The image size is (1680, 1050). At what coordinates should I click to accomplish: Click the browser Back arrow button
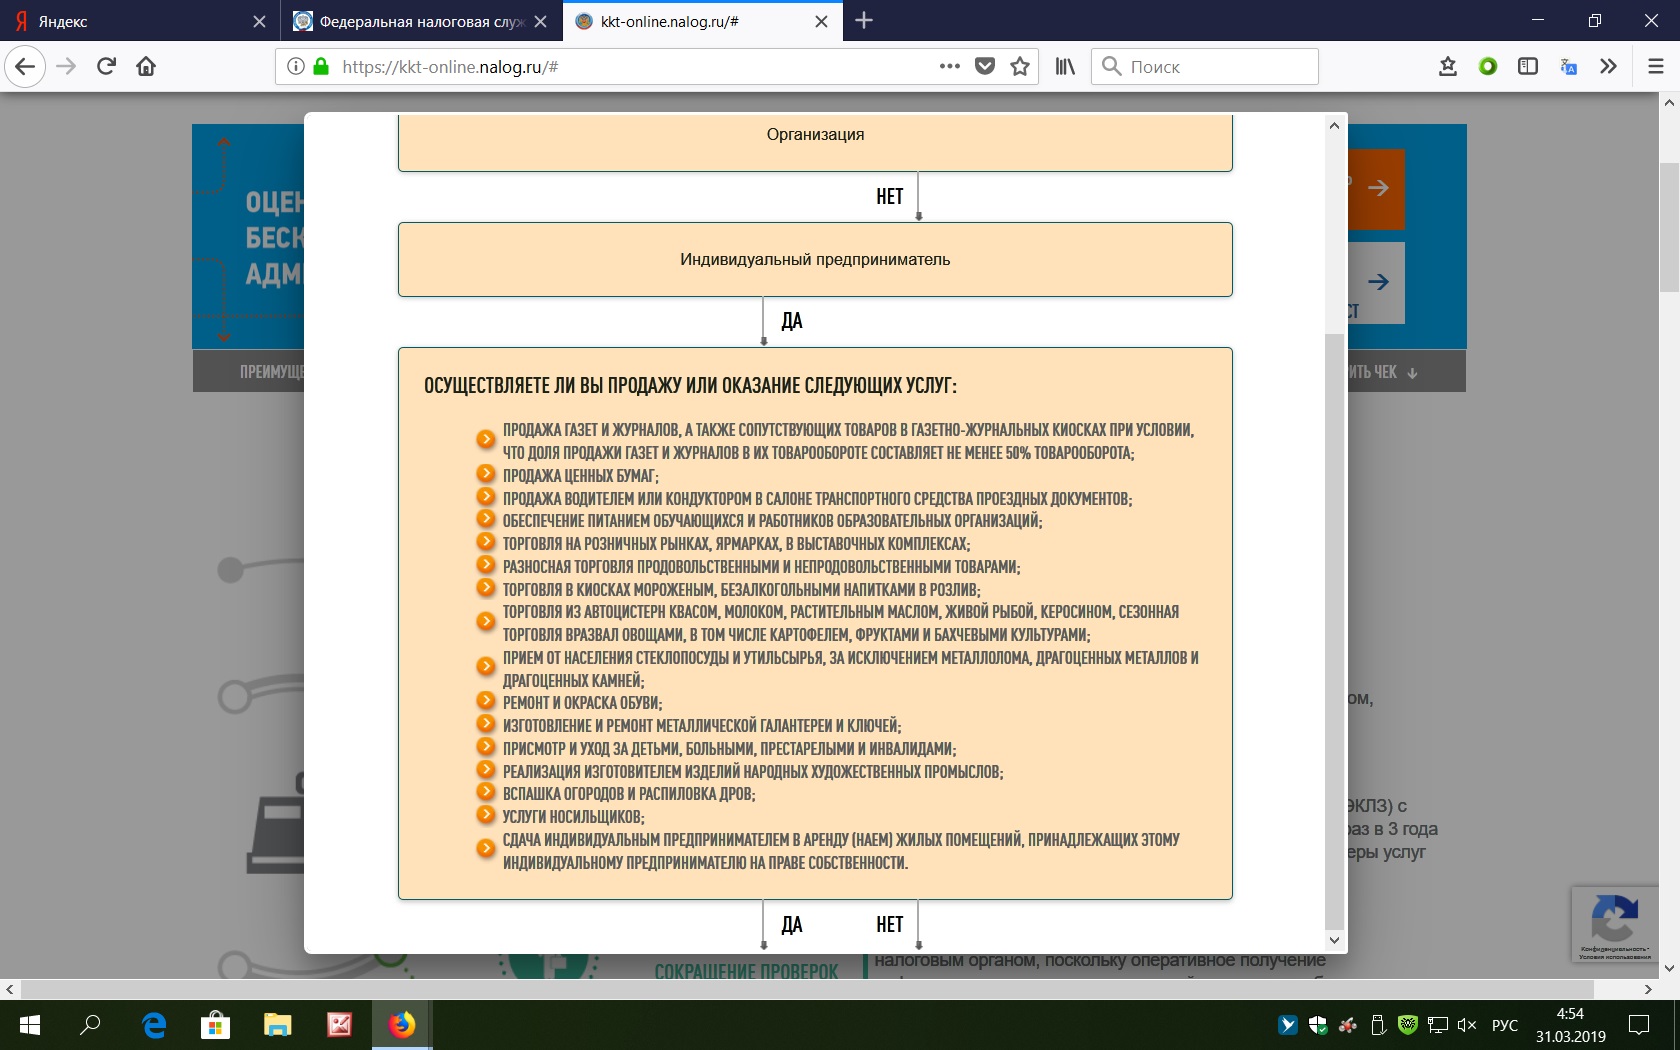(x=25, y=67)
